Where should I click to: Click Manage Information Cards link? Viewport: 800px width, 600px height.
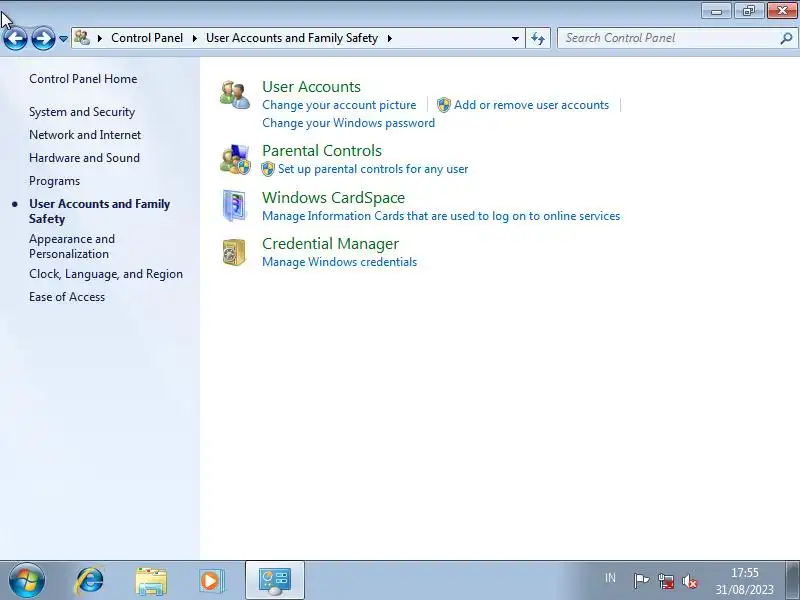tap(441, 216)
